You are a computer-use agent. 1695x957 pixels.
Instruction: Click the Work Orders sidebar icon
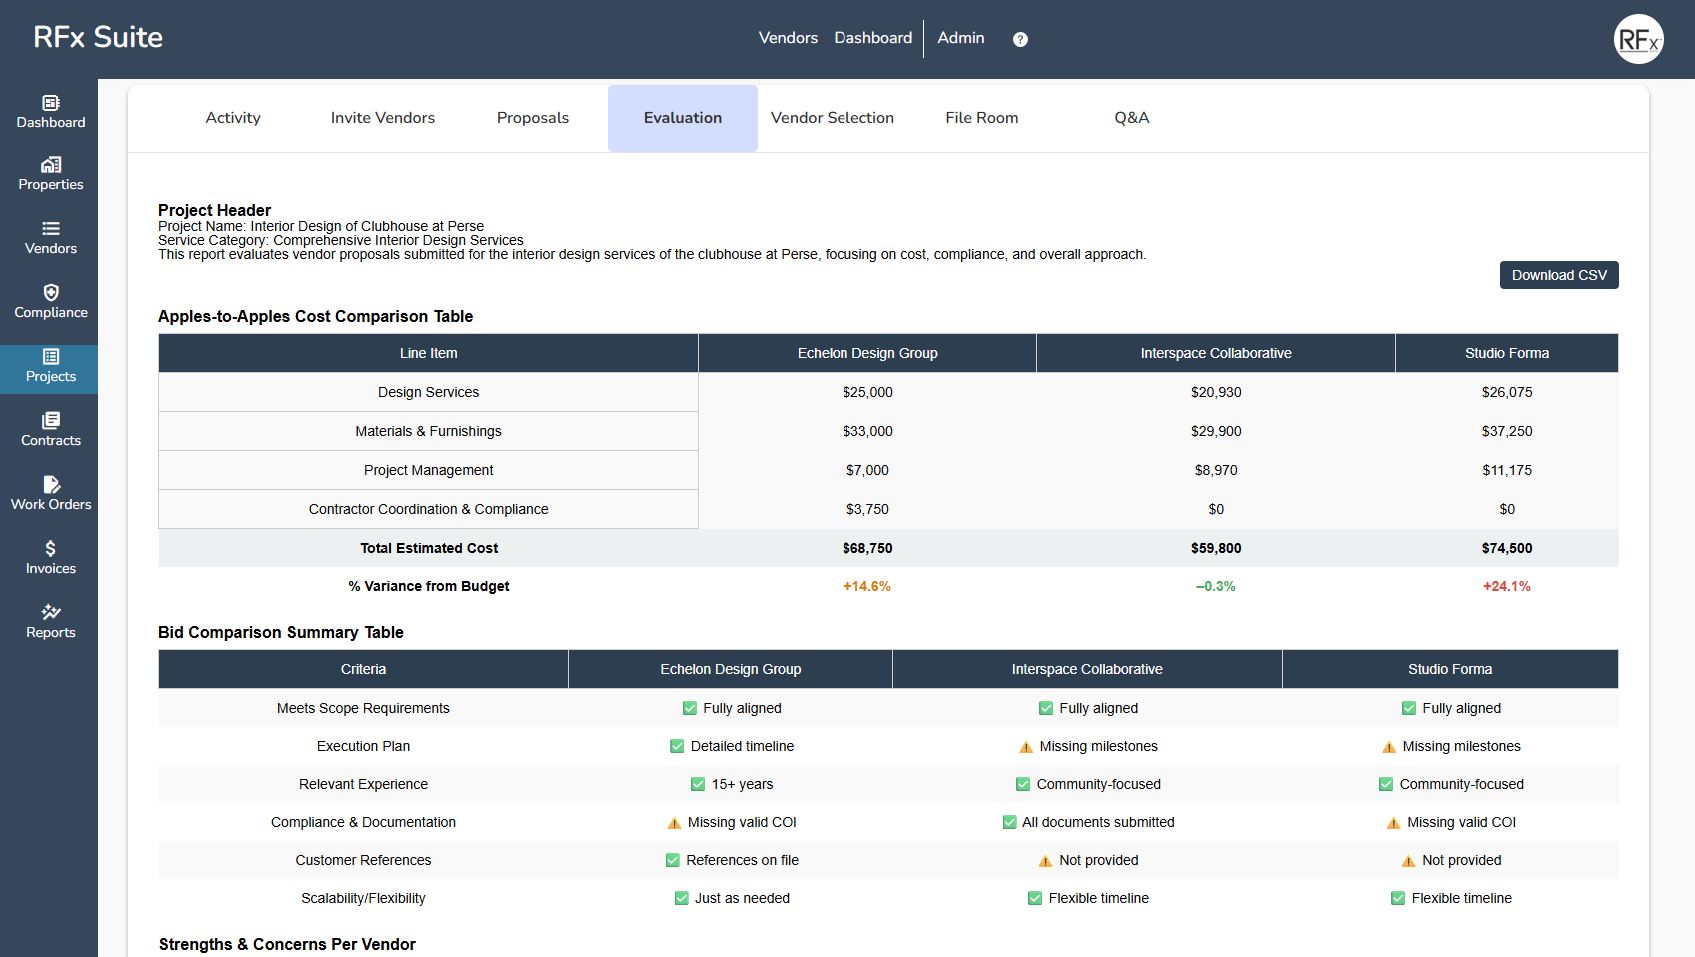(x=51, y=485)
